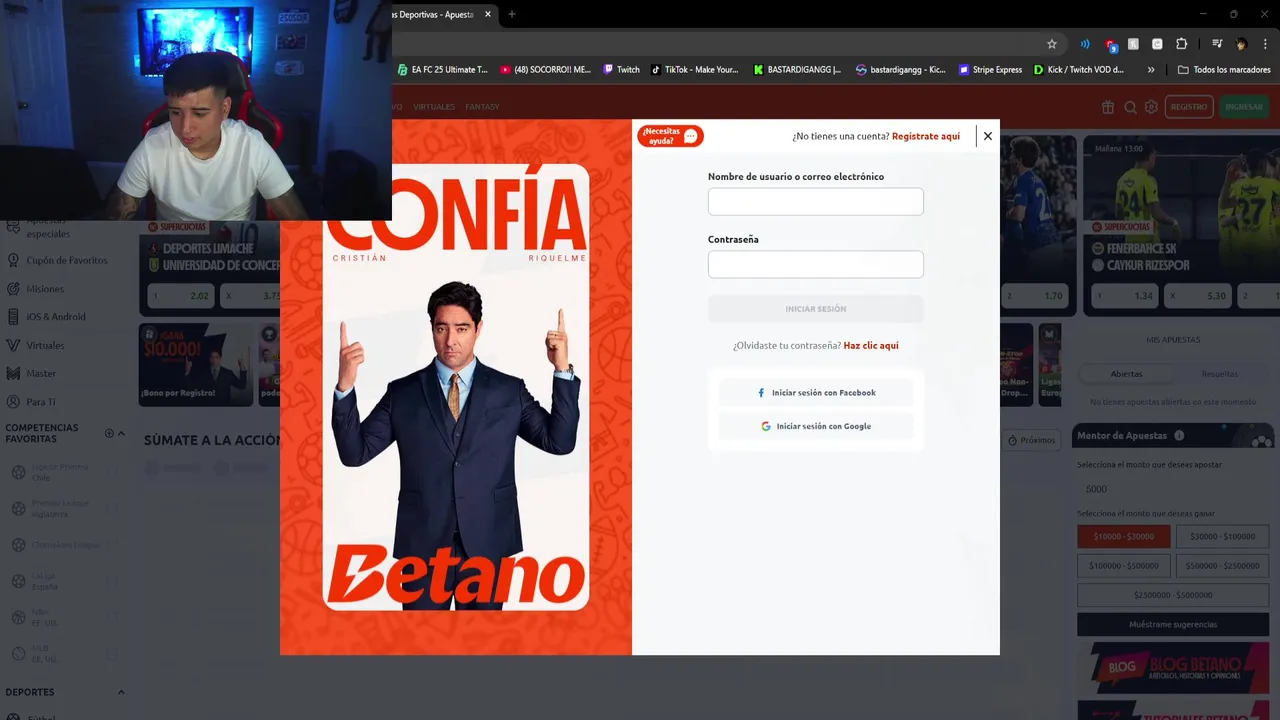The height and width of the screenshot is (720, 1280).
Task: Open the FANTASY menu item
Action: [482, 107]
